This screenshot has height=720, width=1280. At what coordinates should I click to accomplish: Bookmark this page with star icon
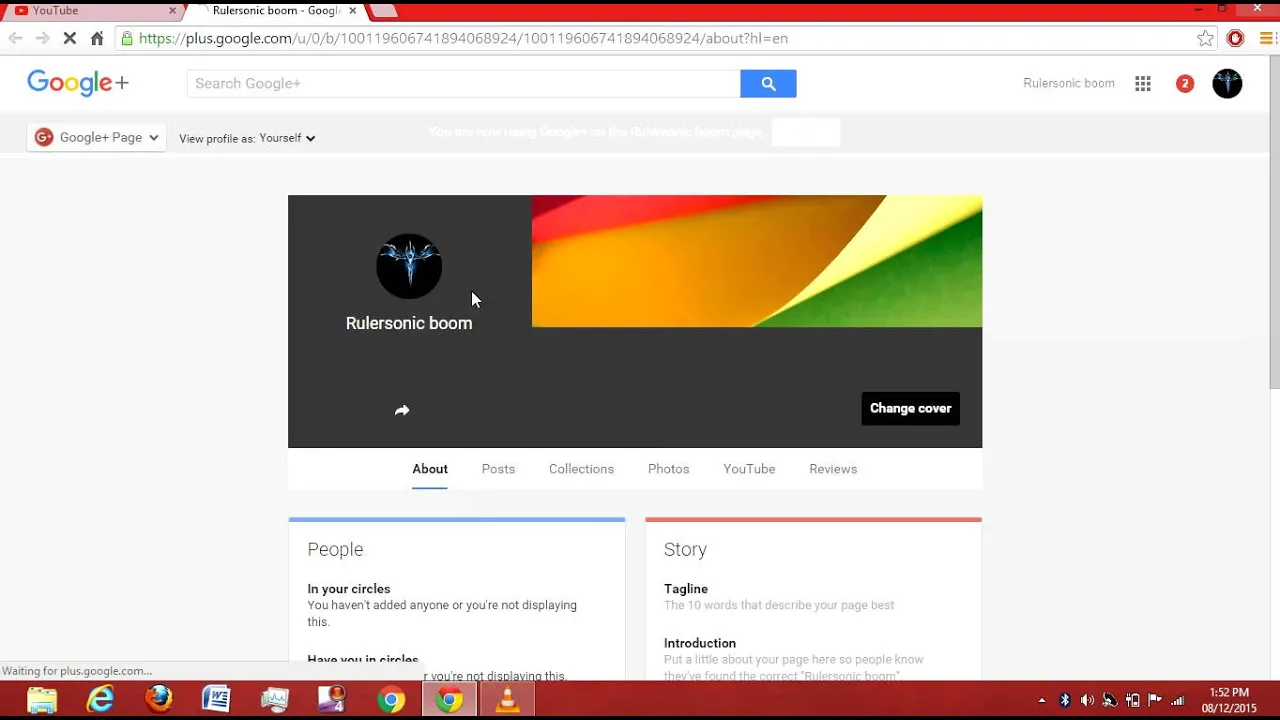point(1206,38)
